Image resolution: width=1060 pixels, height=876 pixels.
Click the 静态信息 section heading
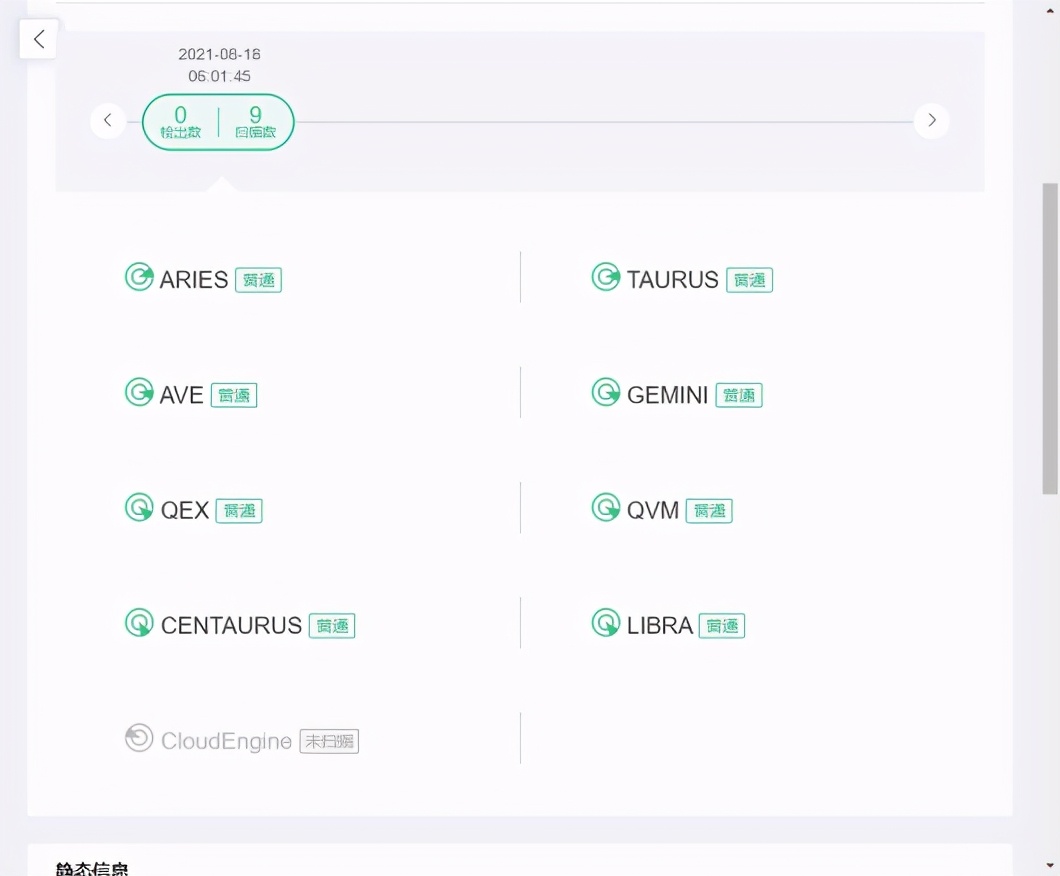tap(91, 869)
